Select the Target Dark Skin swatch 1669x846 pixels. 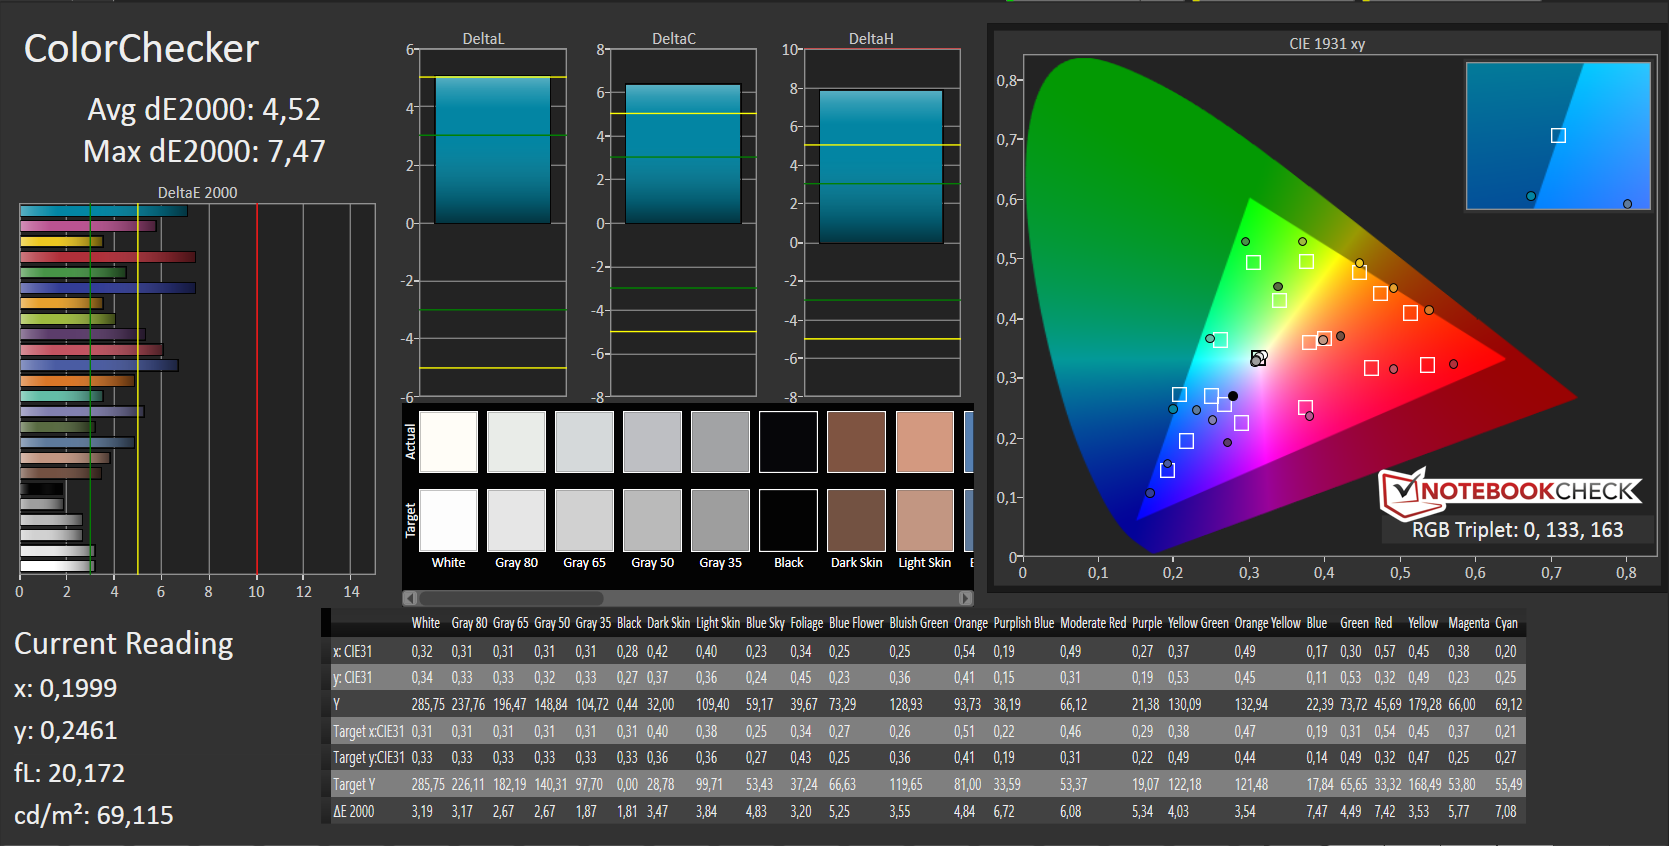pyautogui.click(x=856, y=520)
